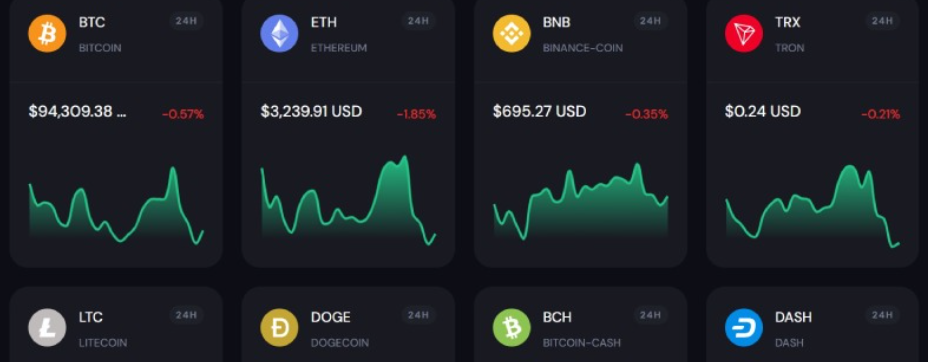
Task: Click the yellow Binance Coin icon
Action: pos(511,33)
